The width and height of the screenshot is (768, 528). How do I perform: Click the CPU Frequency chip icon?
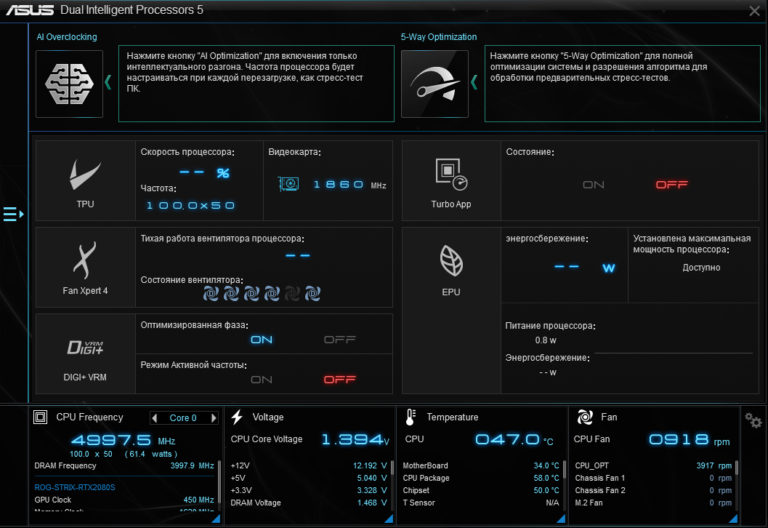(40, 417)
